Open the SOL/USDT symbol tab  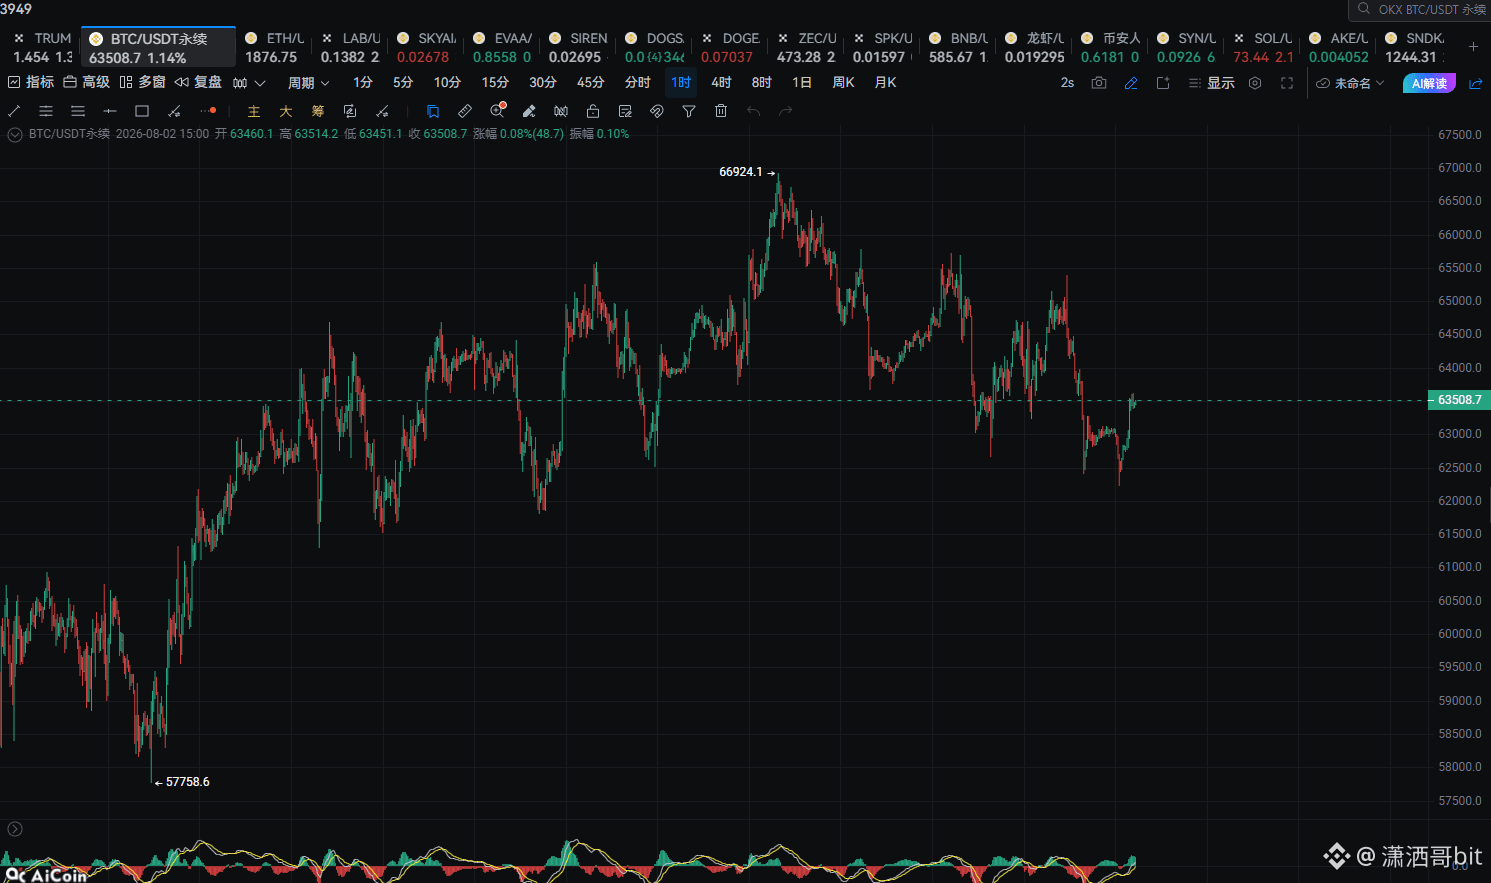[x=1262, y=47]
